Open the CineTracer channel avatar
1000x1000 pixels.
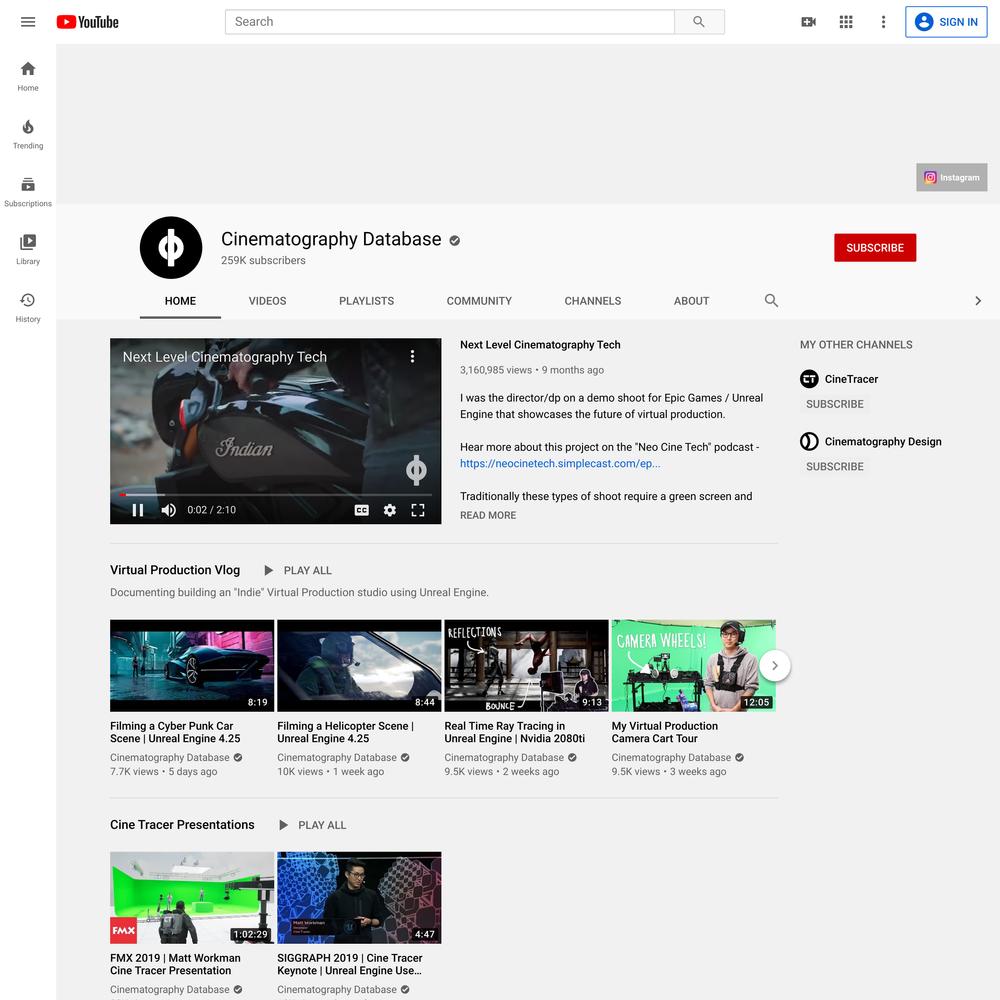pos(809,379)
